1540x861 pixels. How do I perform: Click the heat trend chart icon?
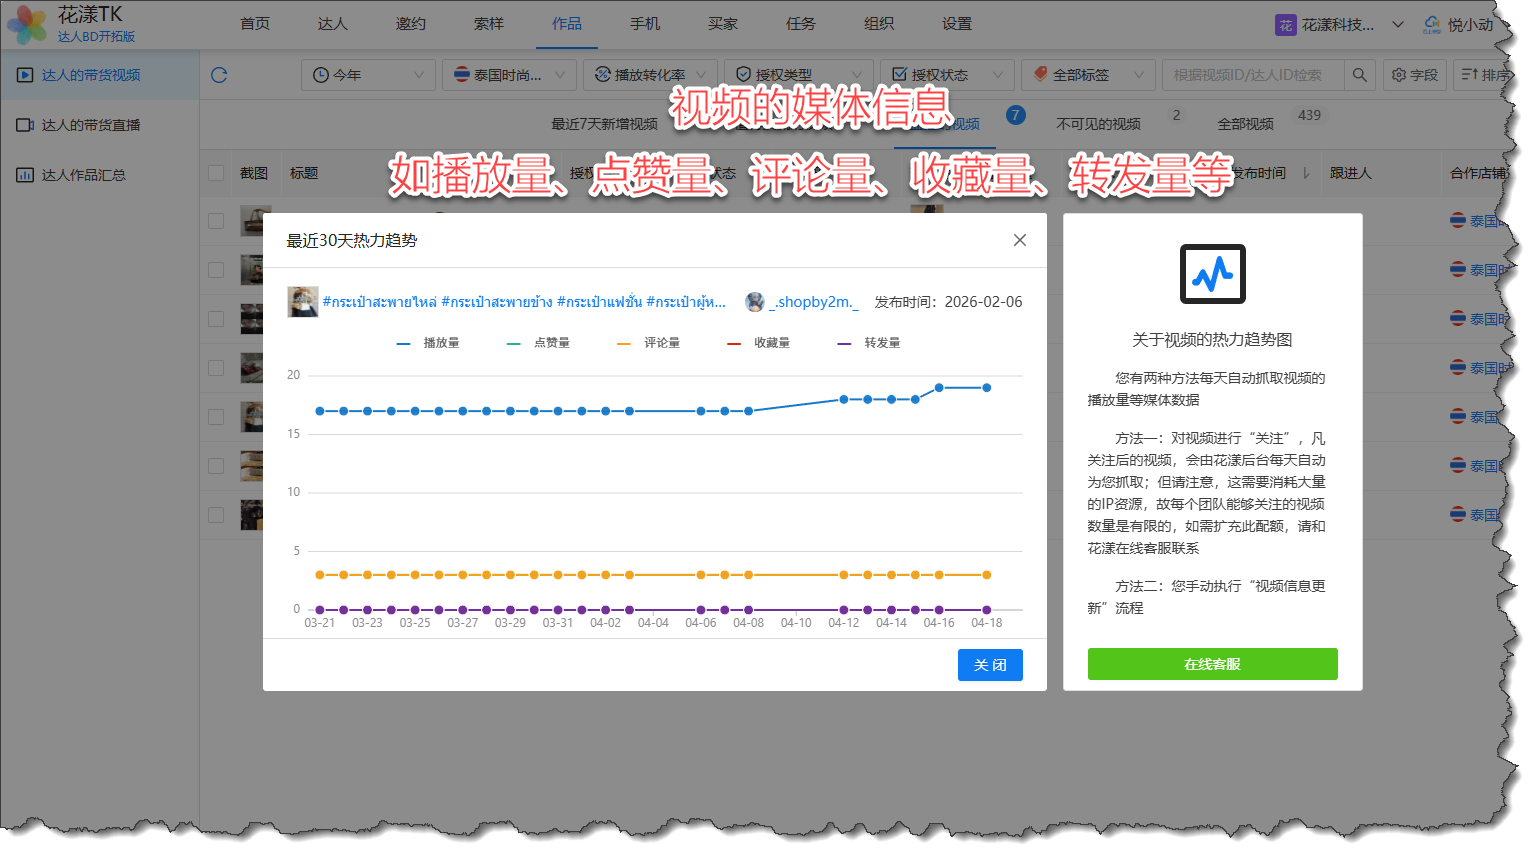pyautogui.click(x=1212, y=274)
